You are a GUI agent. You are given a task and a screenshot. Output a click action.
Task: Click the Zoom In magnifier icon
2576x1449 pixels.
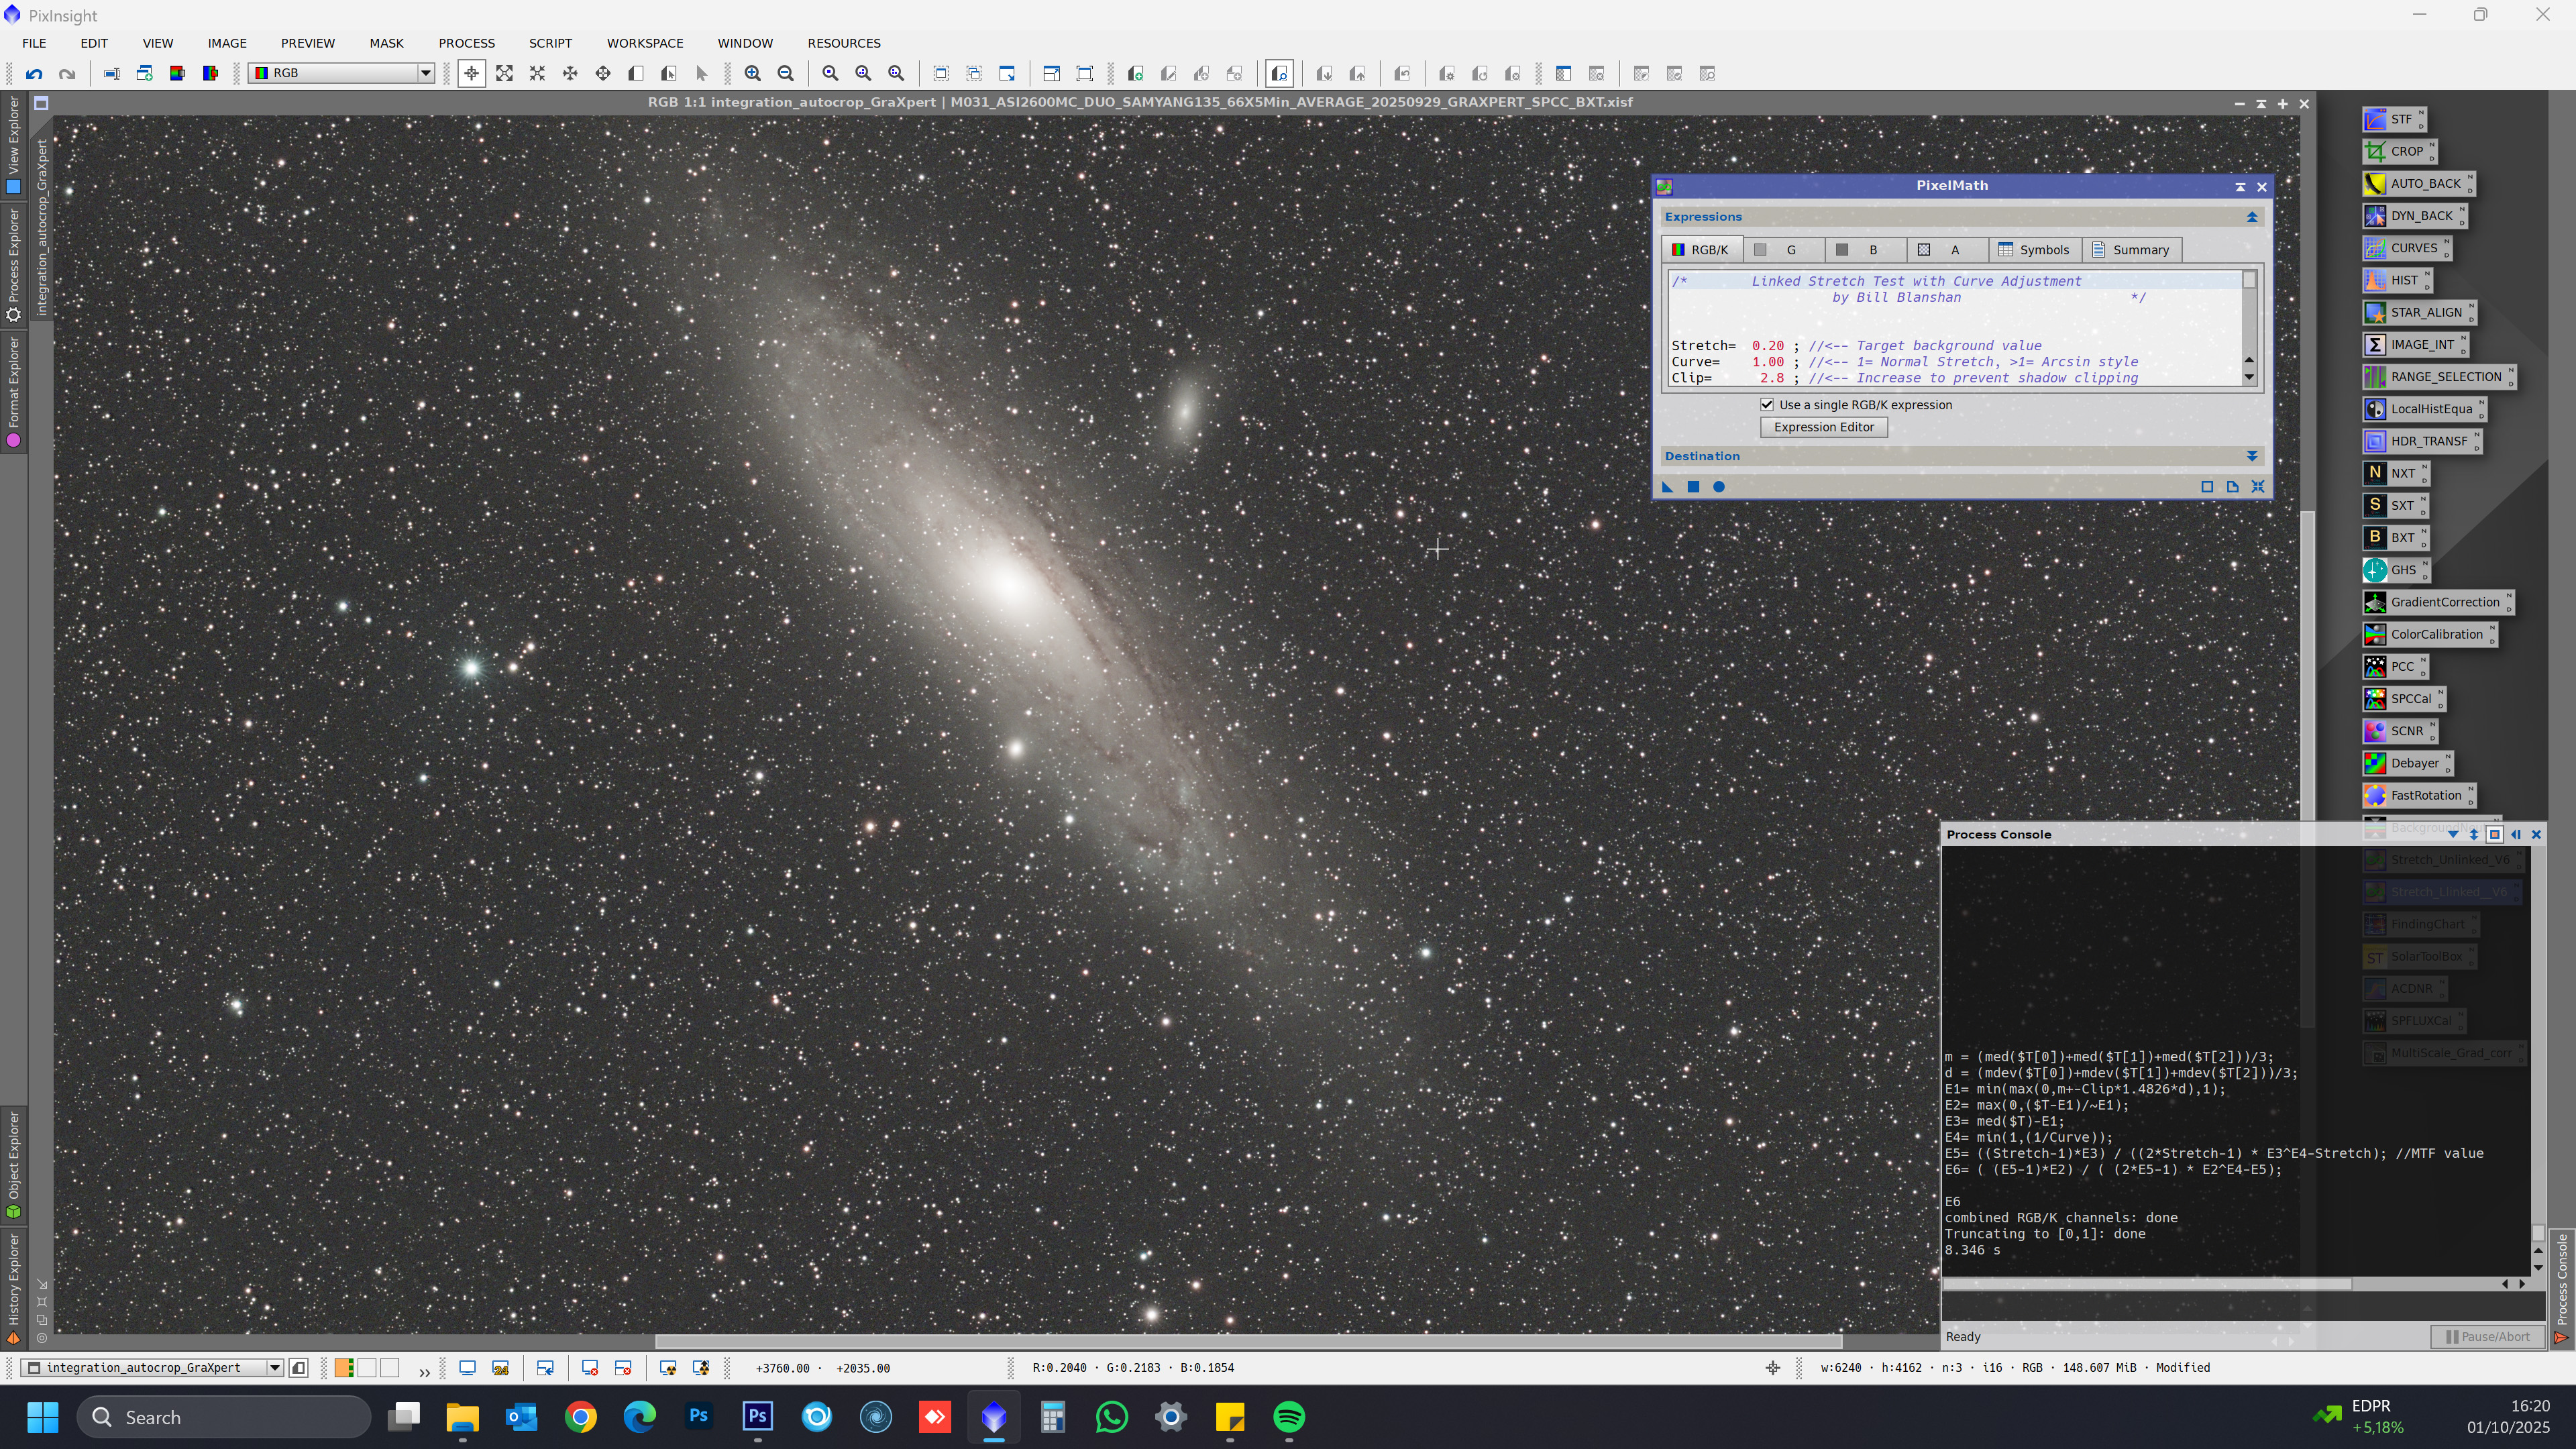point(753,73)
